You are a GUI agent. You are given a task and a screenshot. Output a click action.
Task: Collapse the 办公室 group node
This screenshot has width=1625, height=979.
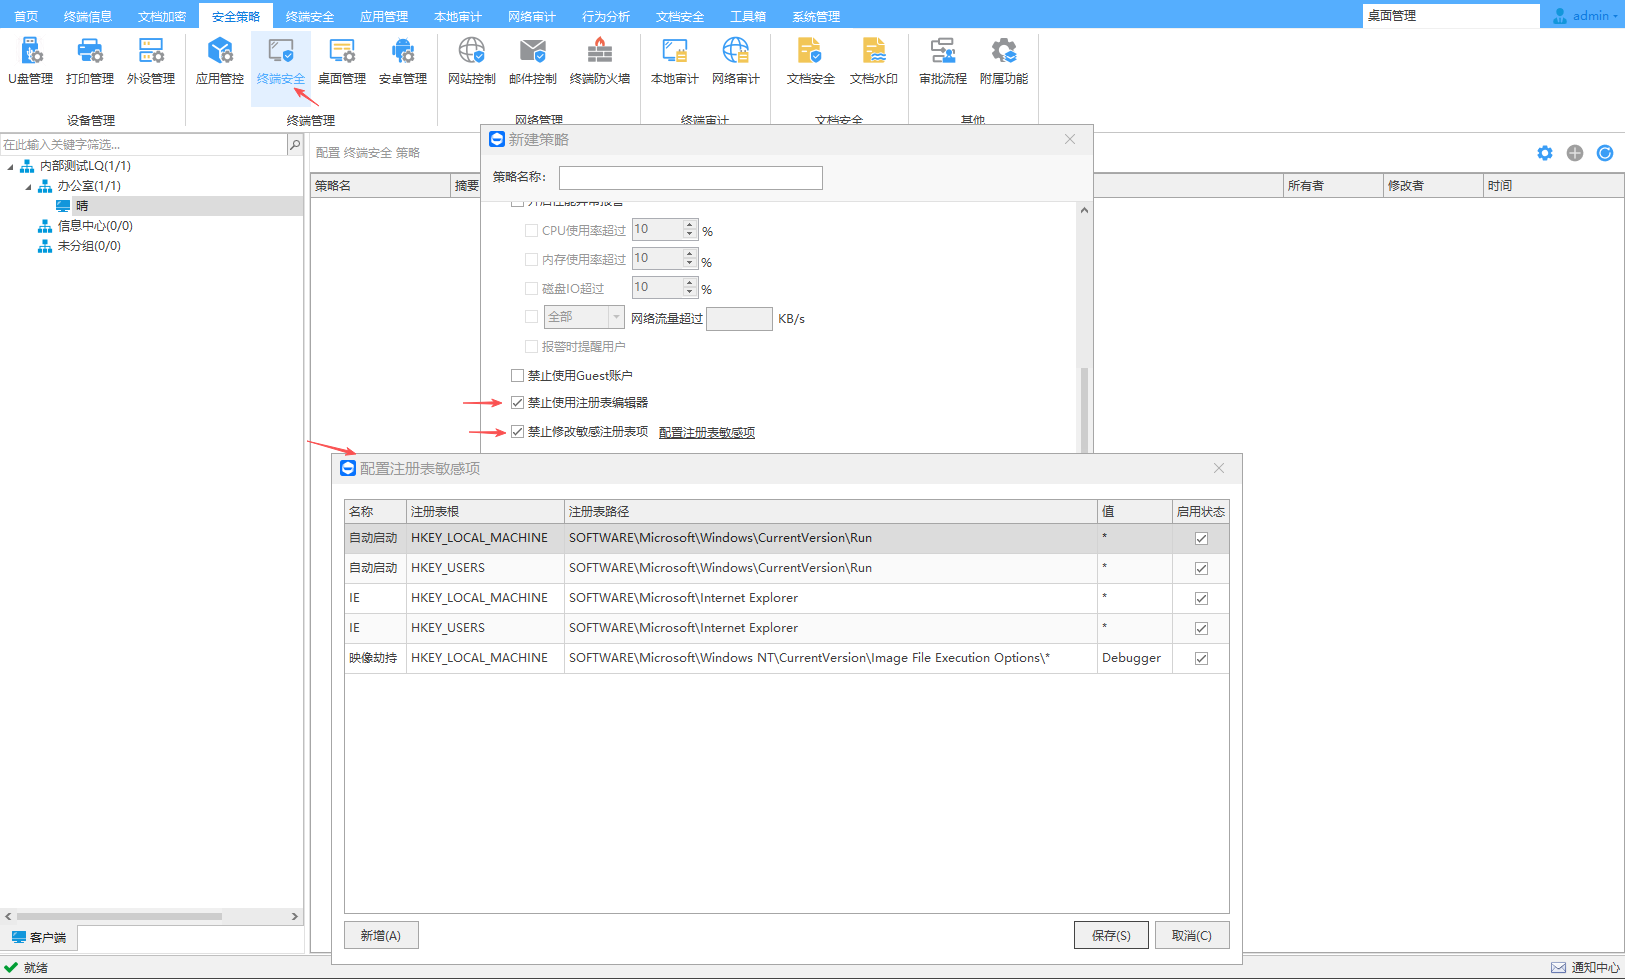pyautogui.click(x=28, y=187)
